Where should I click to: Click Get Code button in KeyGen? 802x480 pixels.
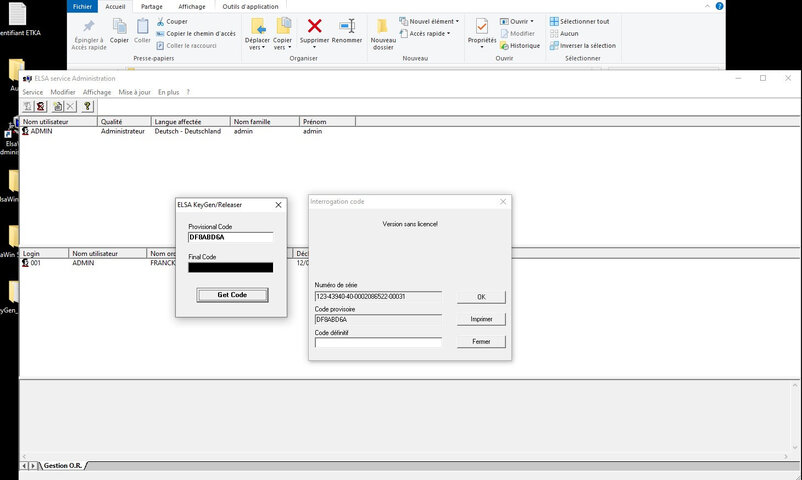coord(232,295)
